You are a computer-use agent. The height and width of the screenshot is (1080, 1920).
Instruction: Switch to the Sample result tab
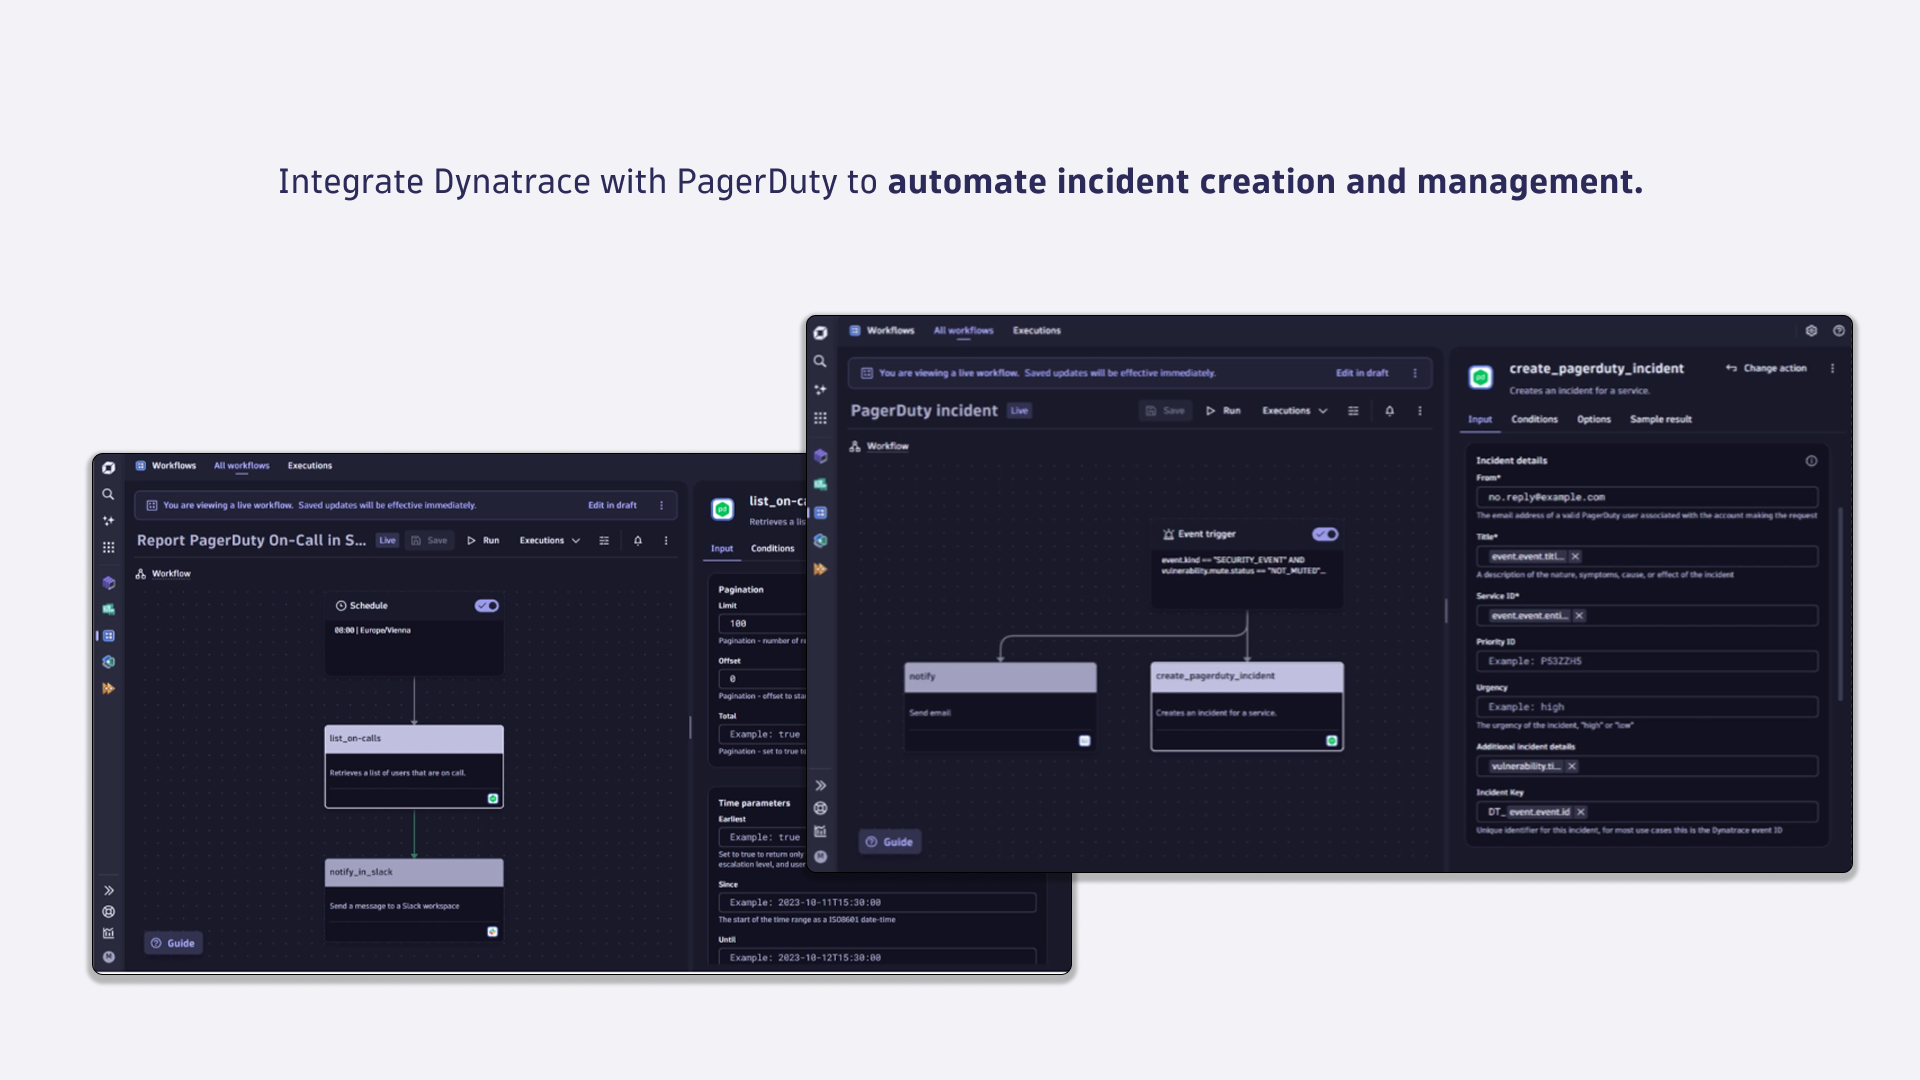(x=1660, y=420)
